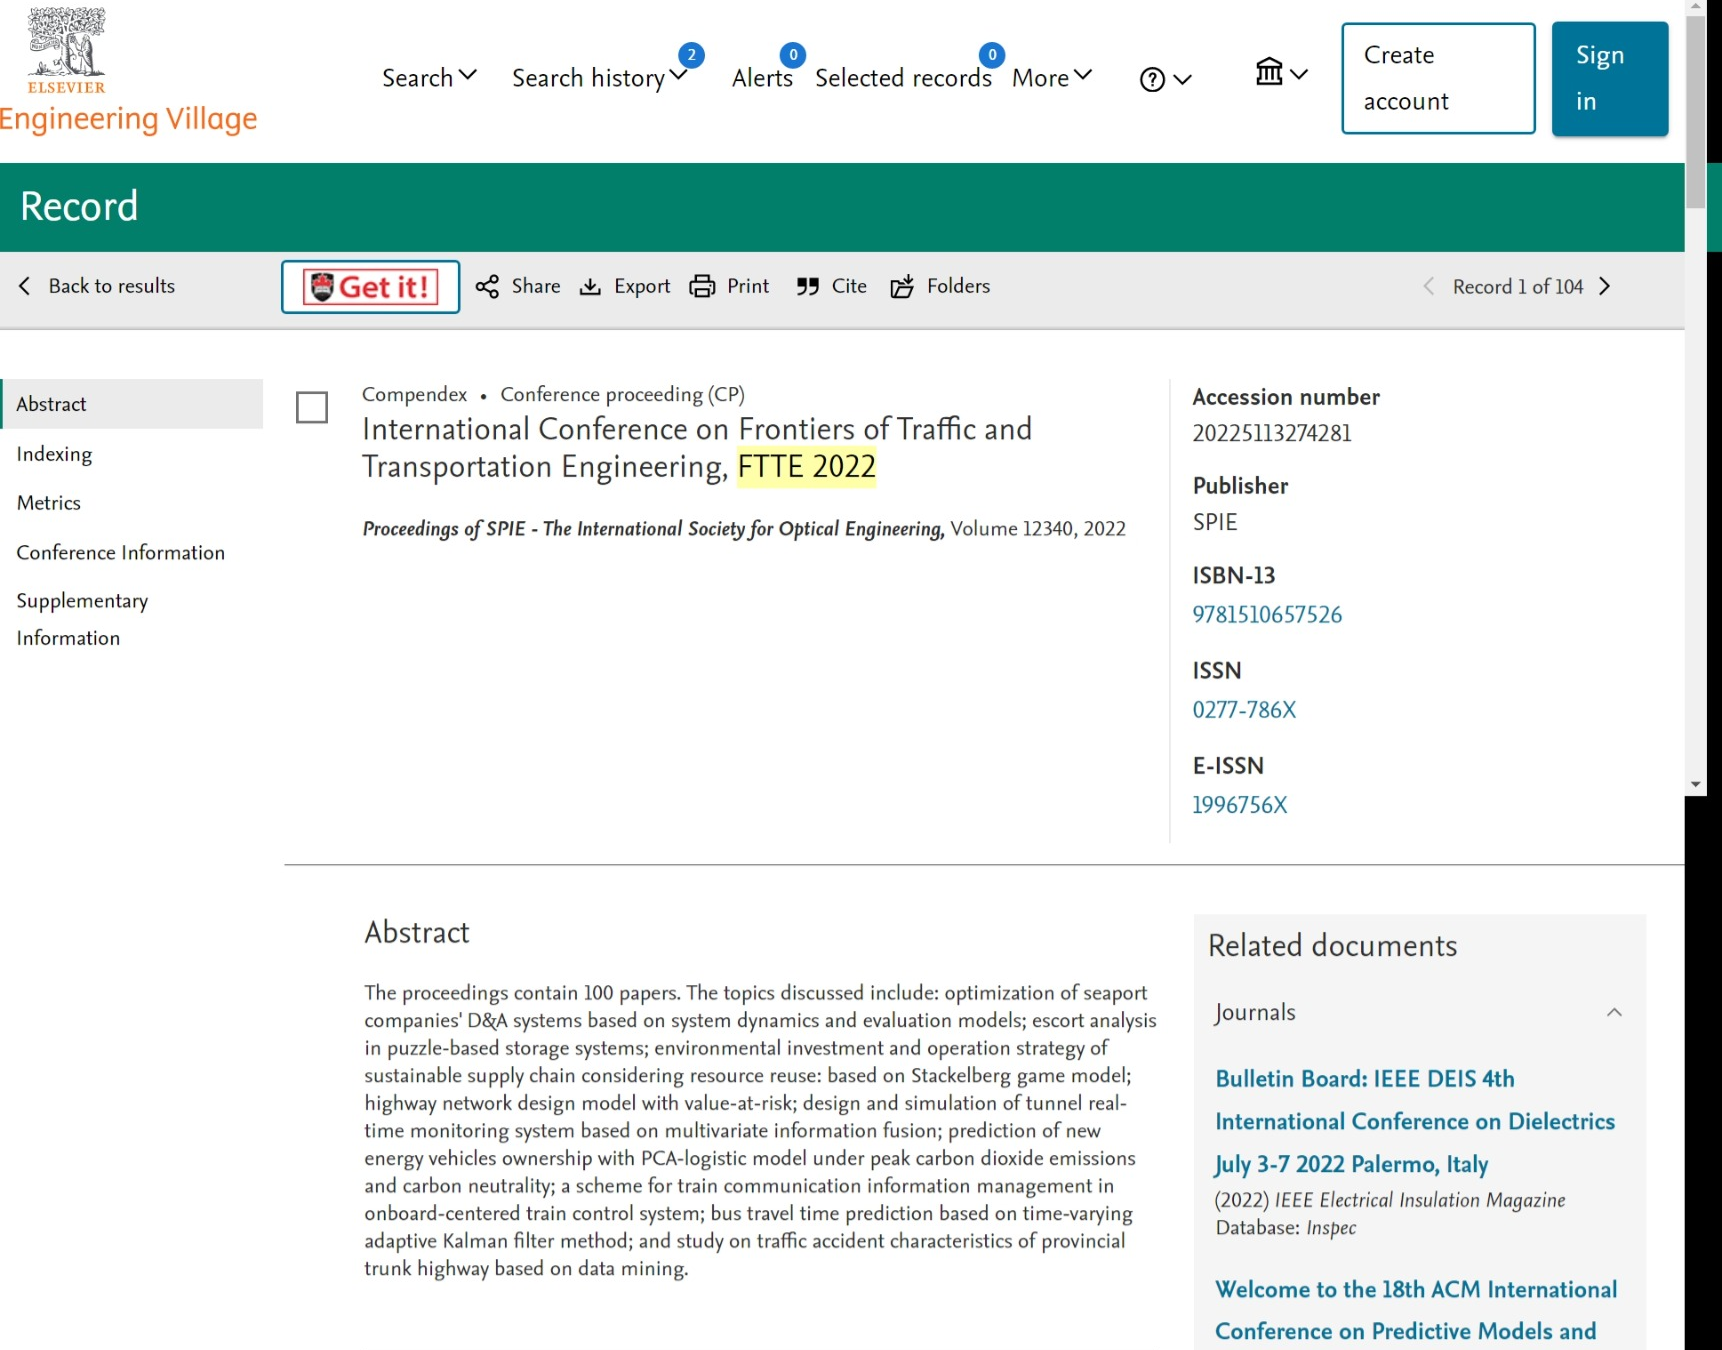The height and width of the screenshot is (1350, 1722).
Task: Click the publisher name SPIE
Action: (1215, 522)
